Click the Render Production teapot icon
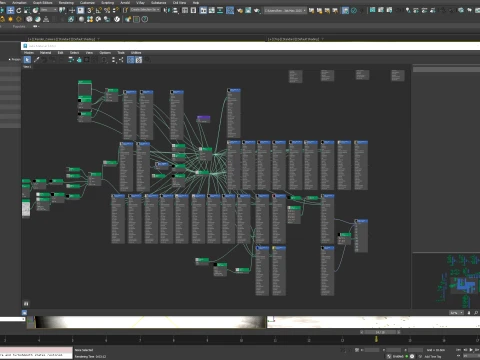The height and width of the screenshot is (360, 480). coord(257,10)
